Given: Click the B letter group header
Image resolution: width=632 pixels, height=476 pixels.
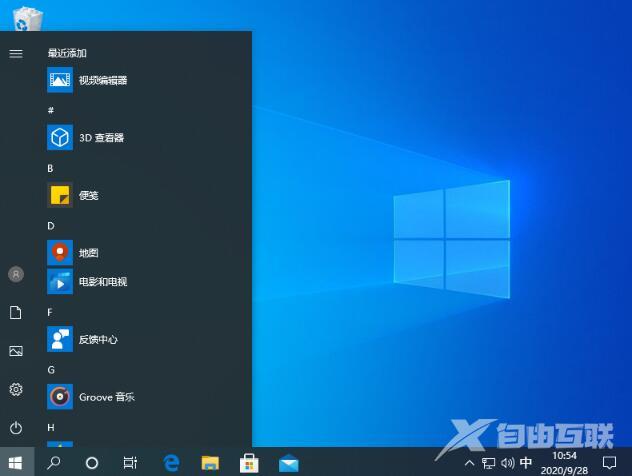Looking at the screenshot, I should tap(50, 168).
